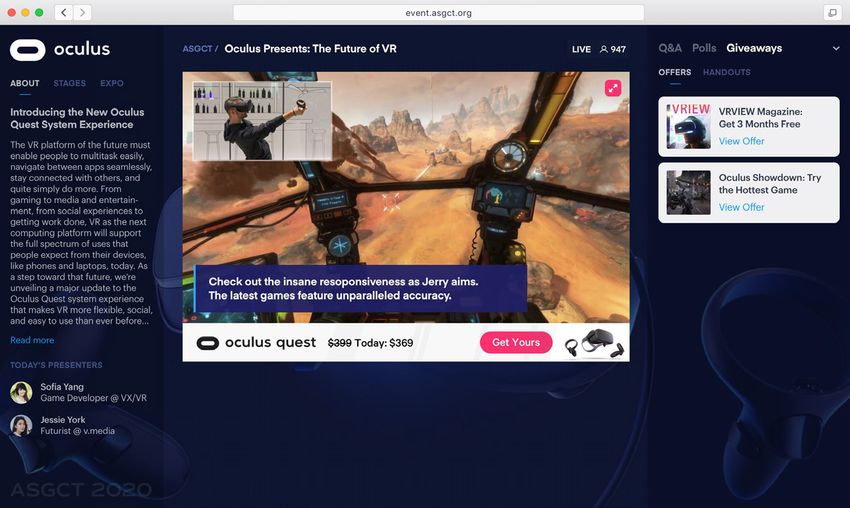Open the browser tabs overview icon
This screenshot has width=850, height=508.
pyautogui.click(x=833, y=12)
